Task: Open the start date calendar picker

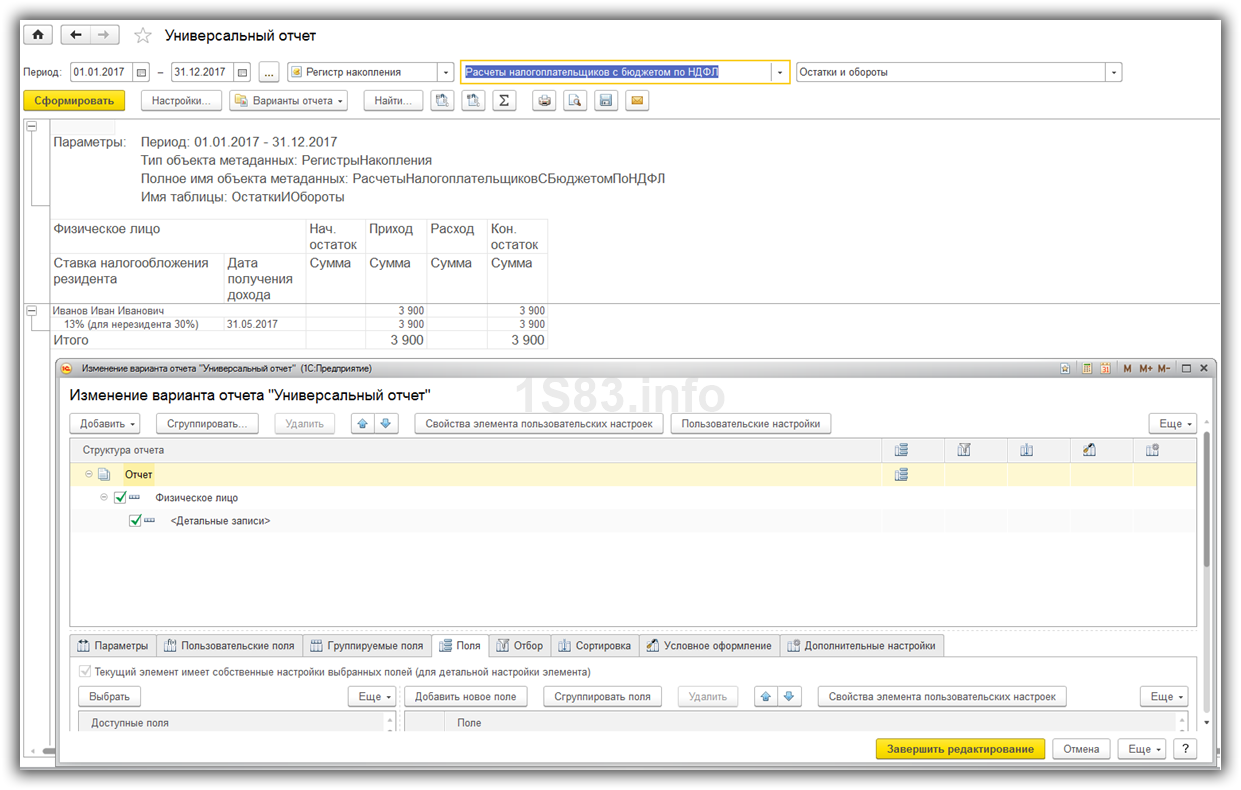Action: click(141, 73)
